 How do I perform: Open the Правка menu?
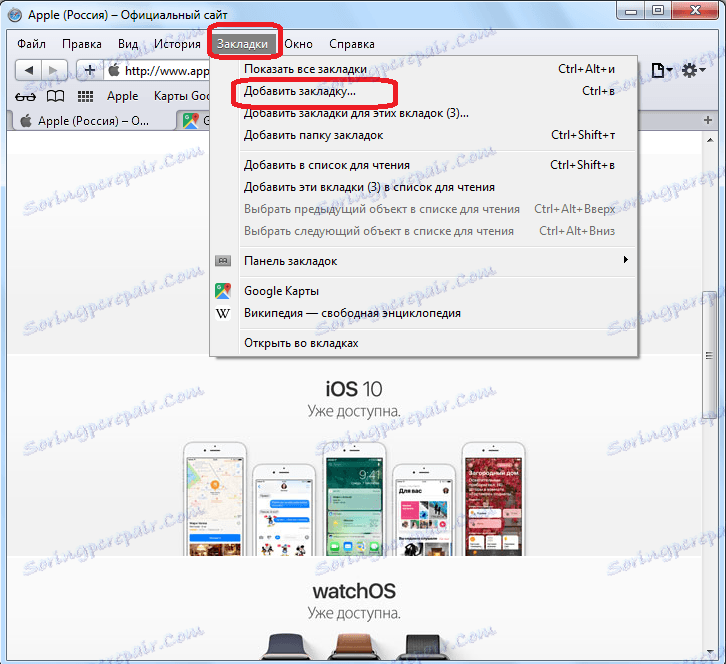(x=81, y=44)
